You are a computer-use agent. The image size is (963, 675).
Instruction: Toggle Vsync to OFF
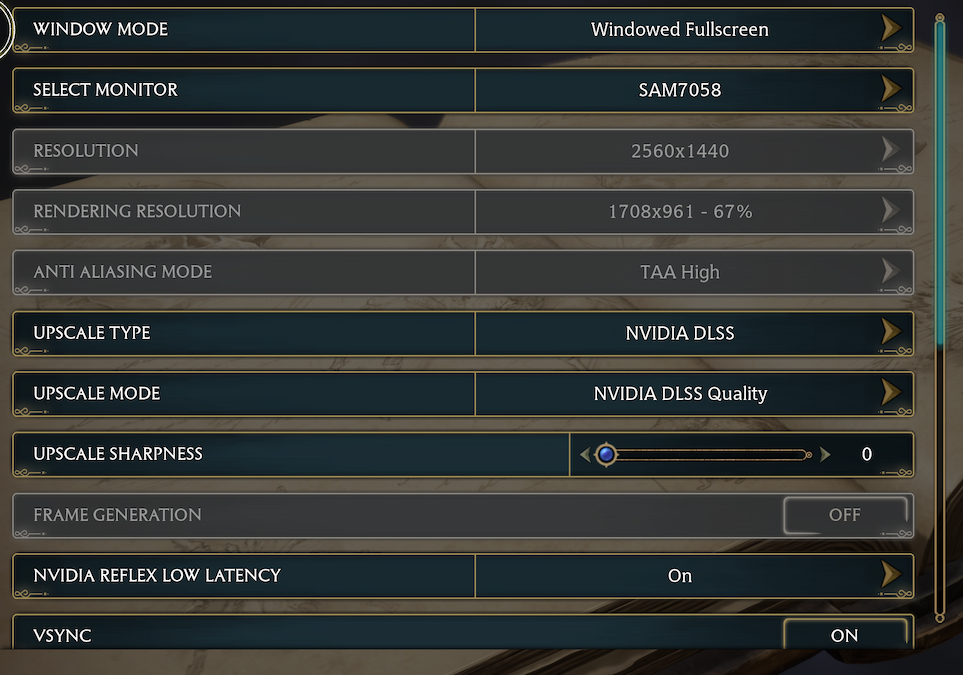coord(845,635)
